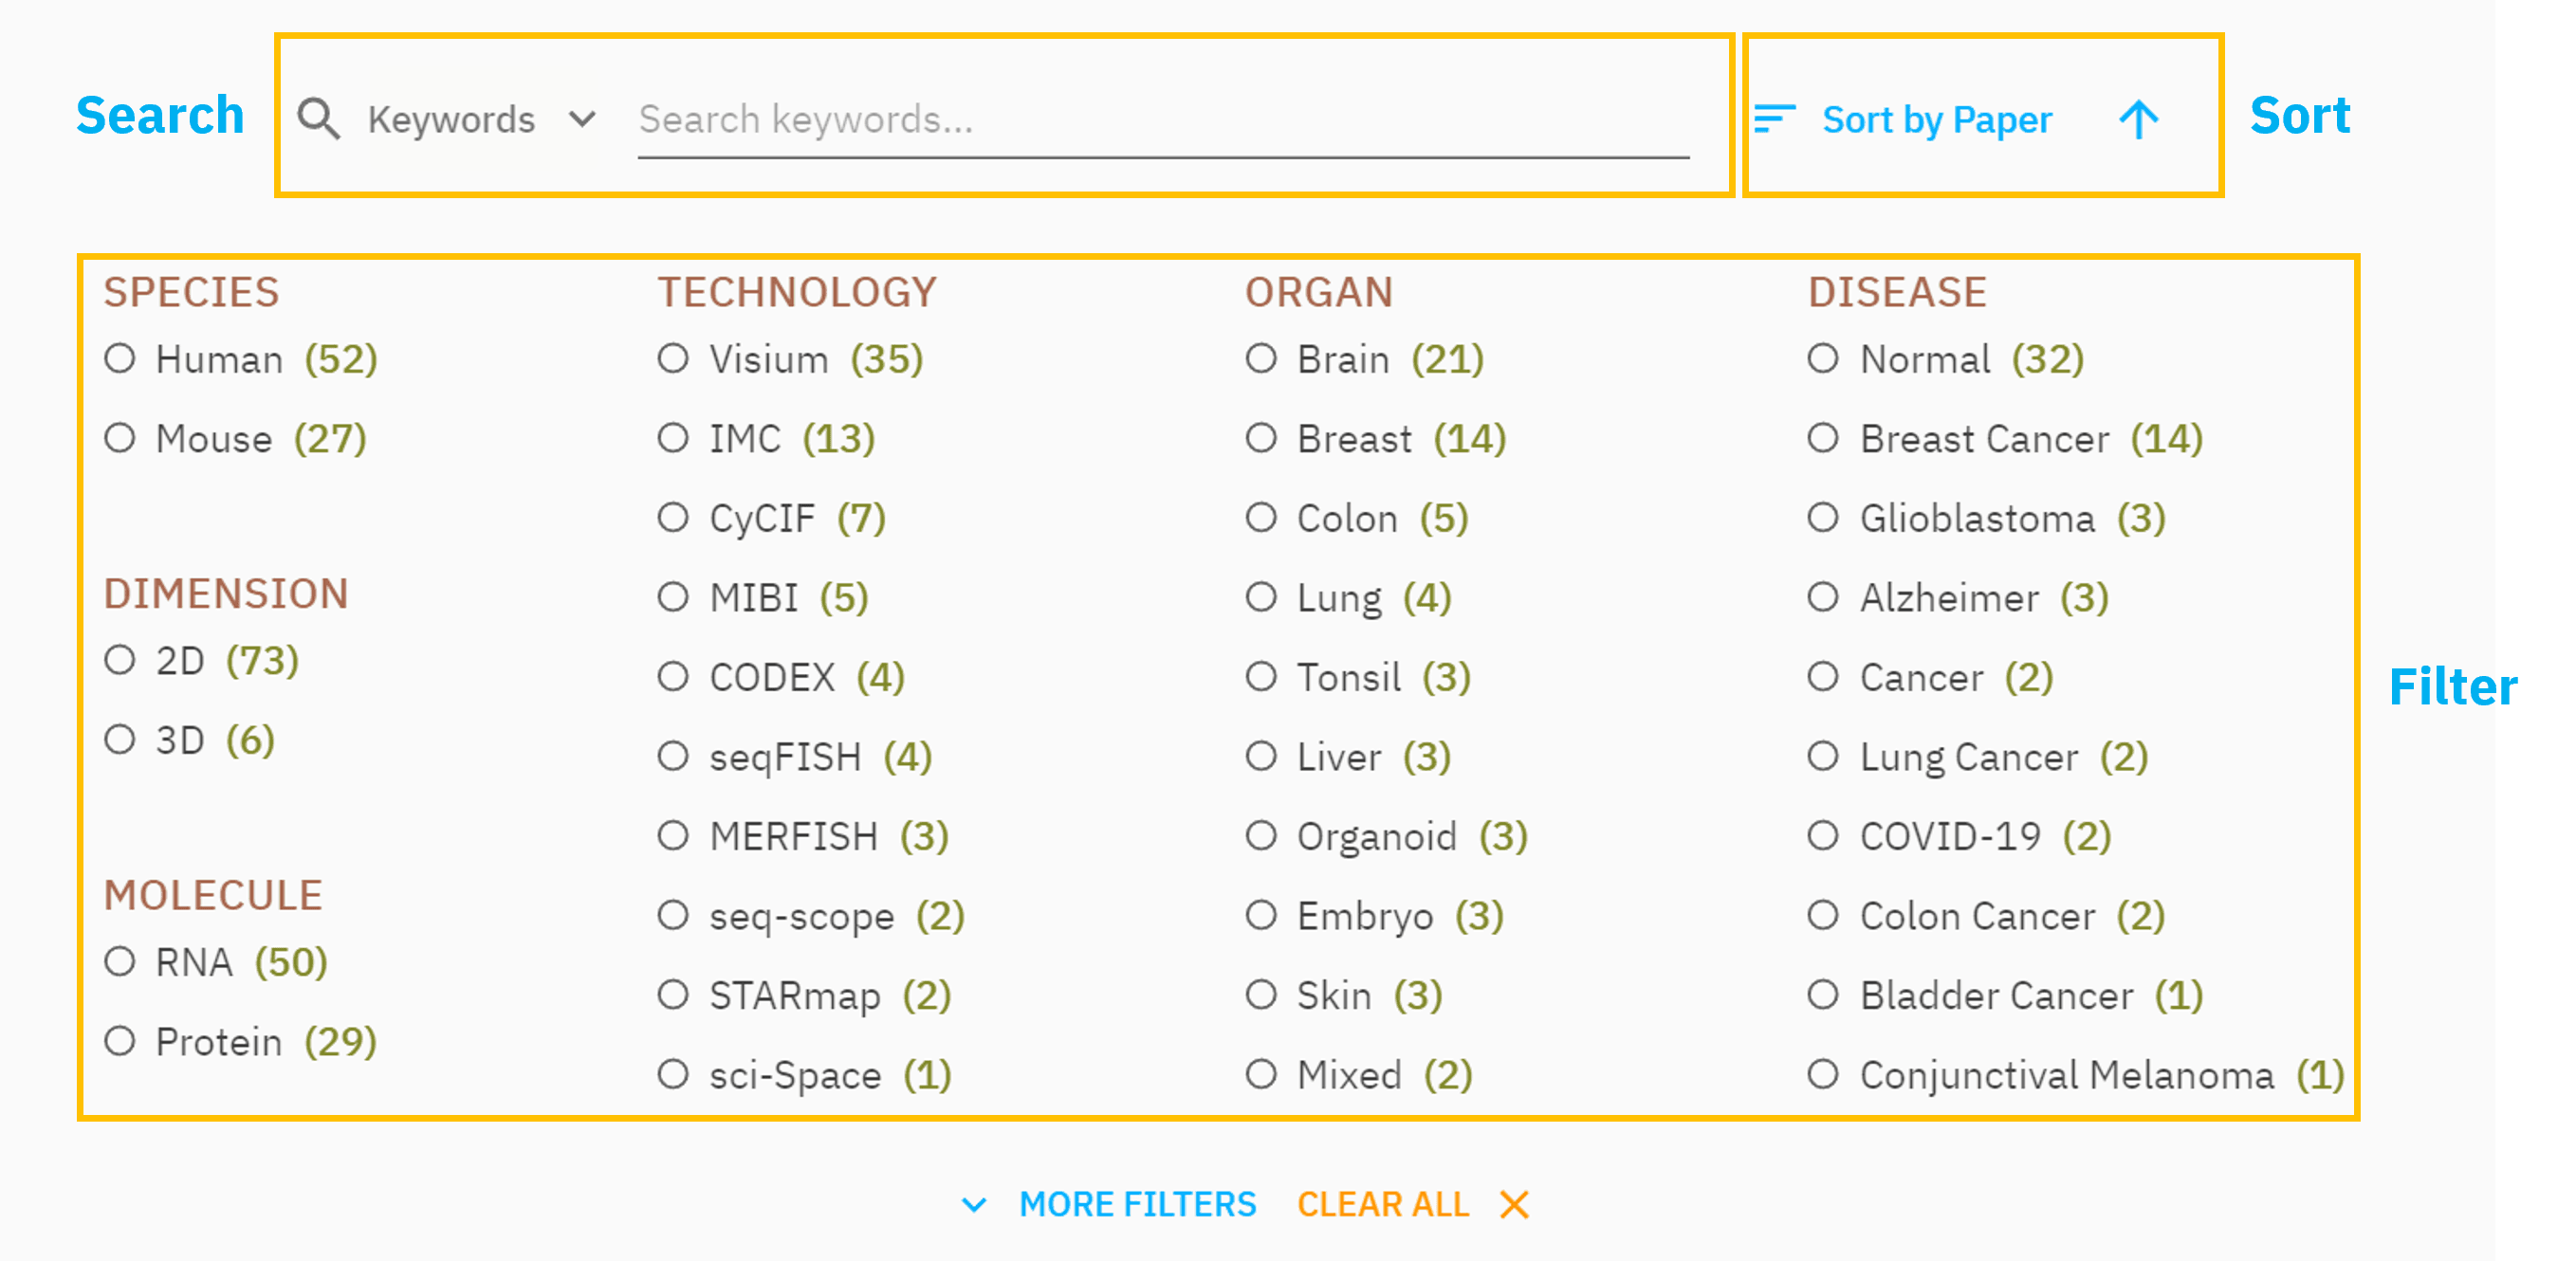This screenshot has height=1261, width=2576.
Task: Choose the Brain organ filter
Action: click(1261, 358)
